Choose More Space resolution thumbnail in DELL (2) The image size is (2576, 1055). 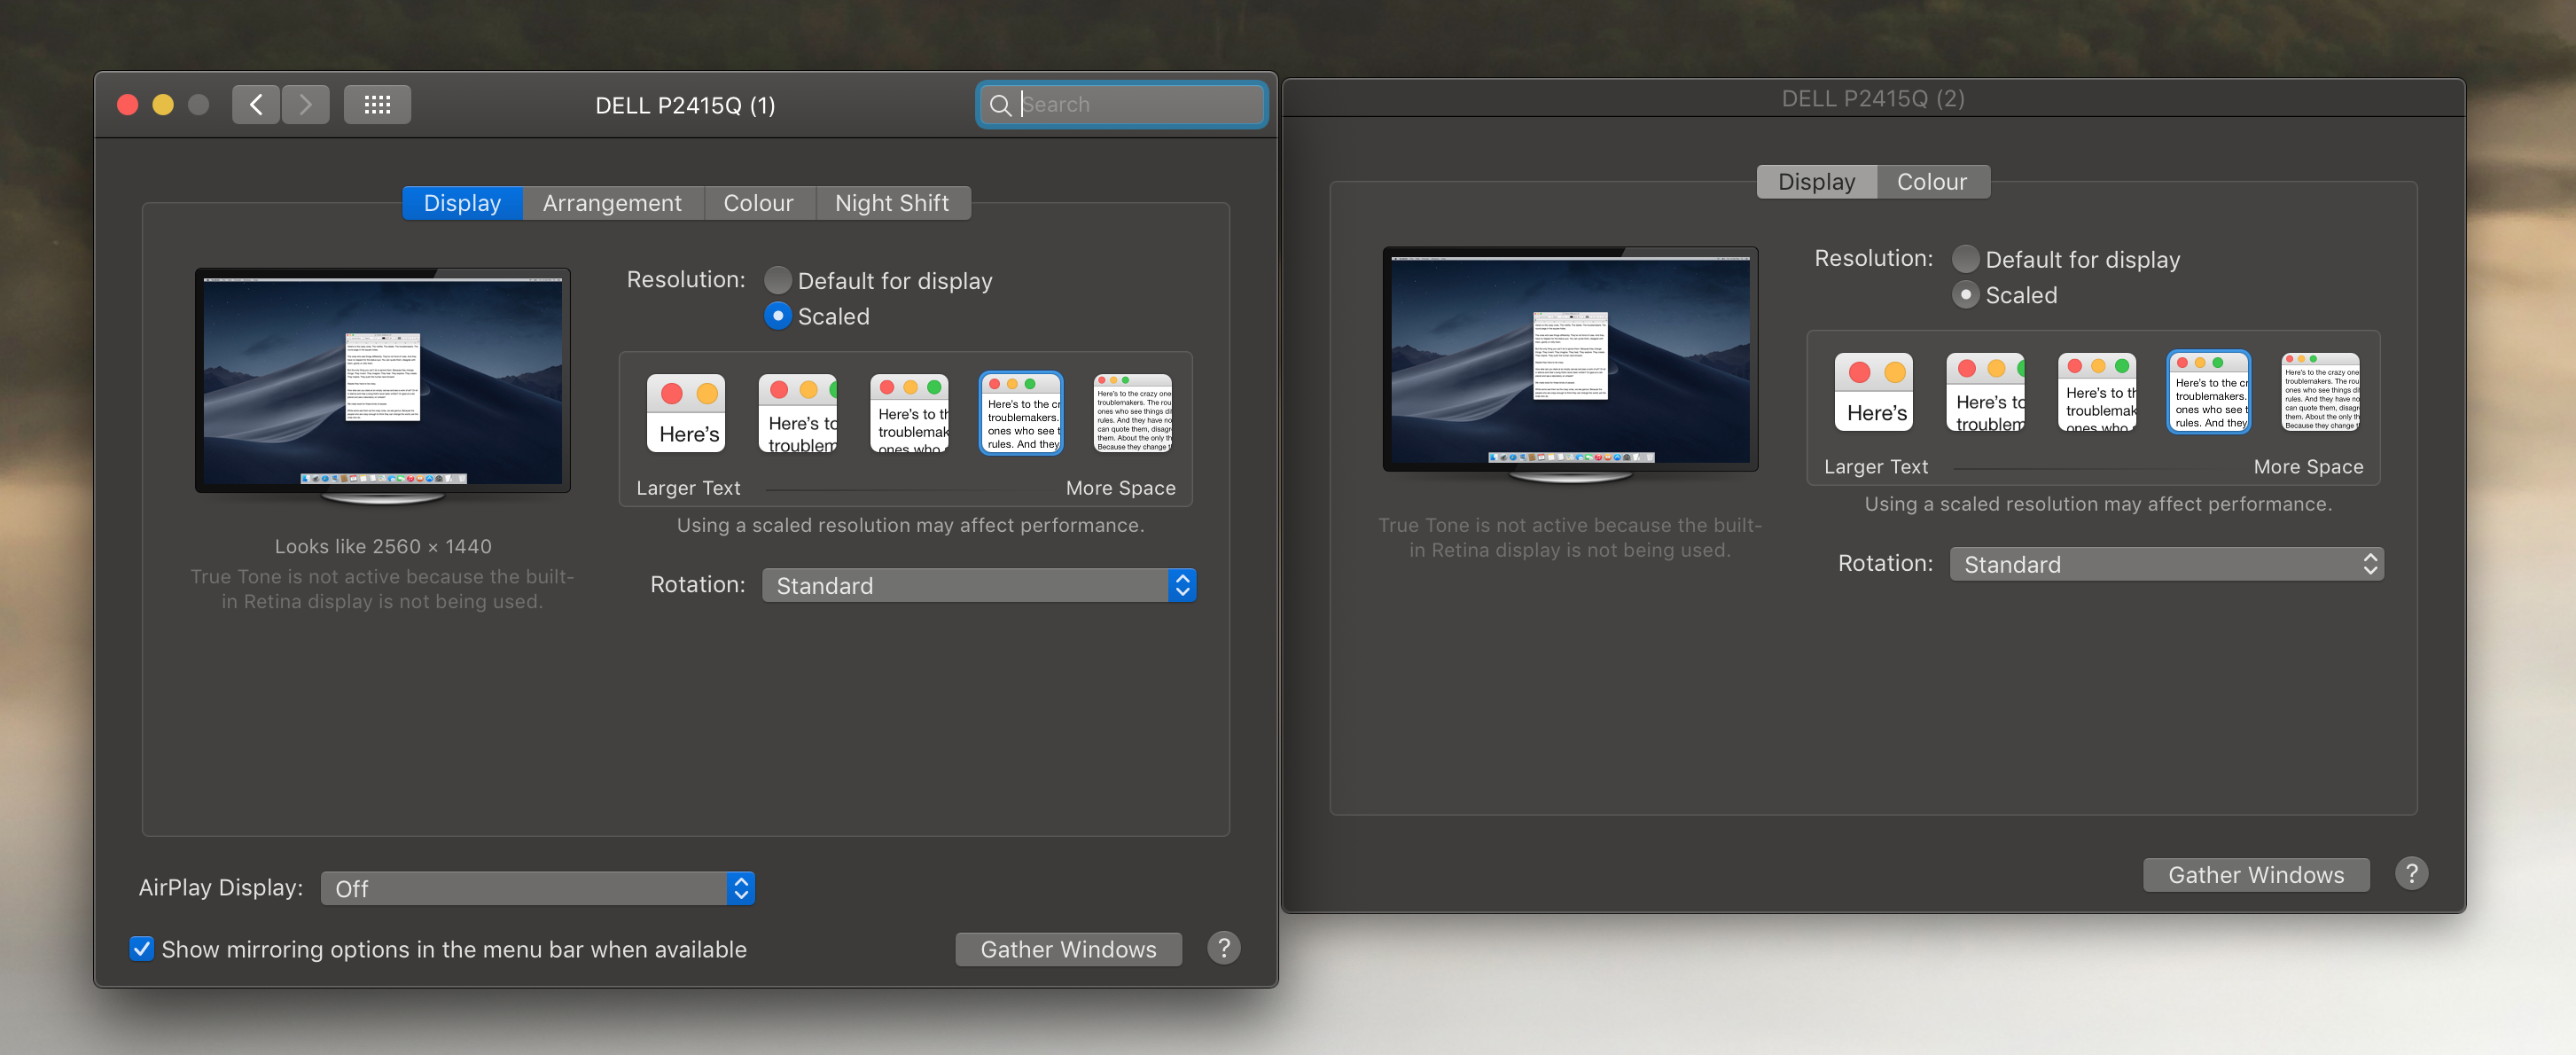(x=2320, y=392)
